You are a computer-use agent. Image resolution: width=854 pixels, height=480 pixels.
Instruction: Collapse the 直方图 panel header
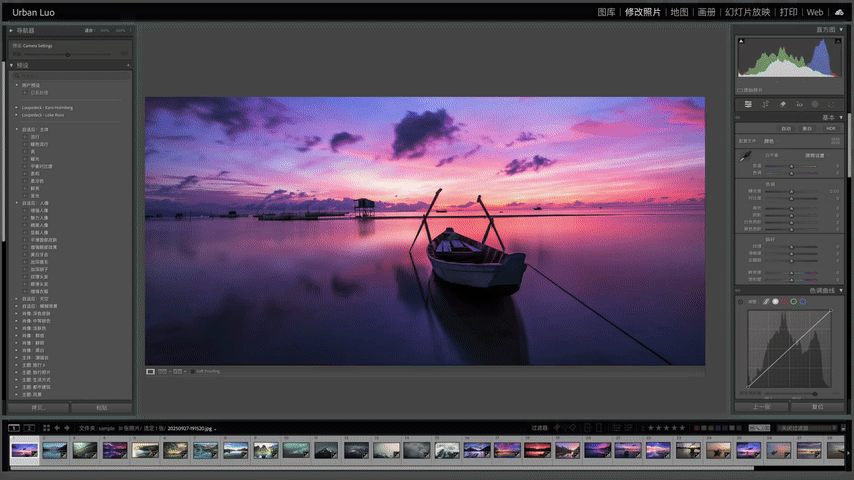click(x=843, y=31)
